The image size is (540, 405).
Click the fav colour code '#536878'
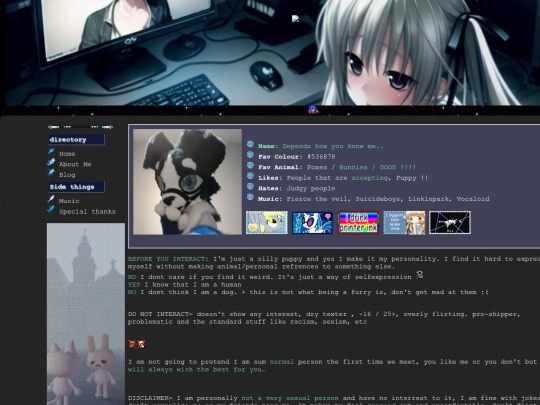pyautogui.click(x=321, y=157)
